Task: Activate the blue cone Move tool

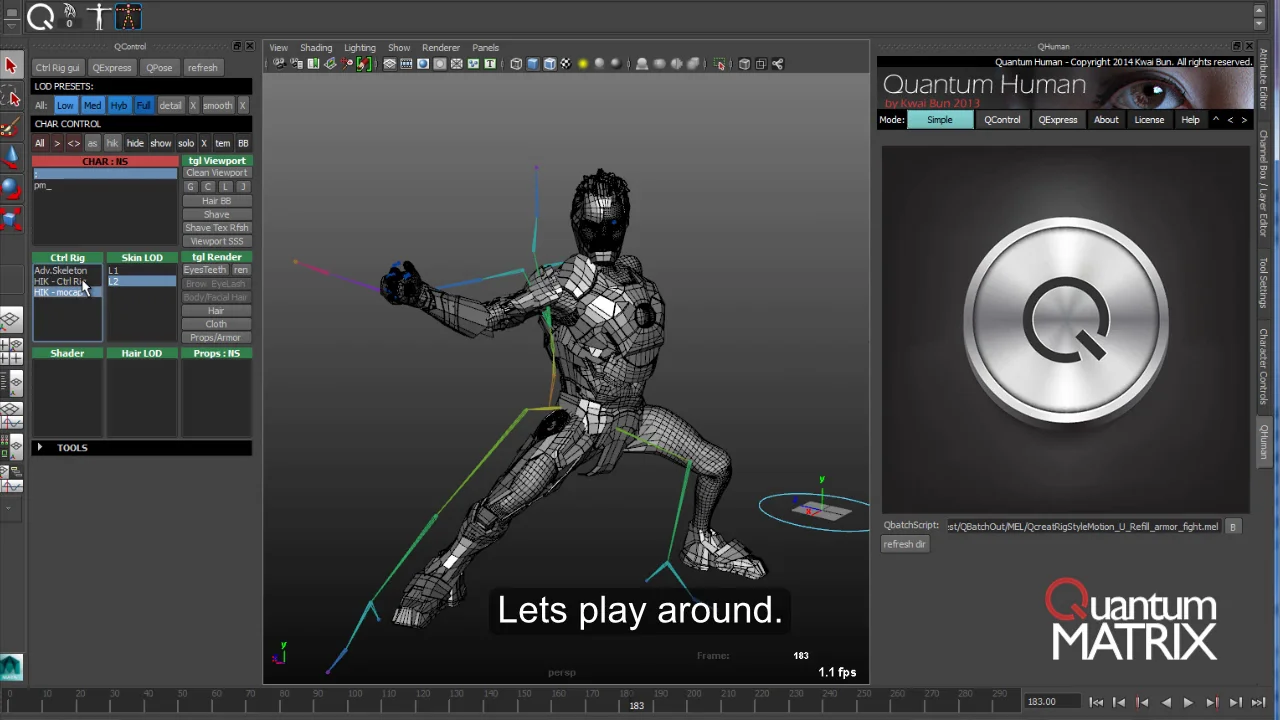Action: click(x=11, y=157)
